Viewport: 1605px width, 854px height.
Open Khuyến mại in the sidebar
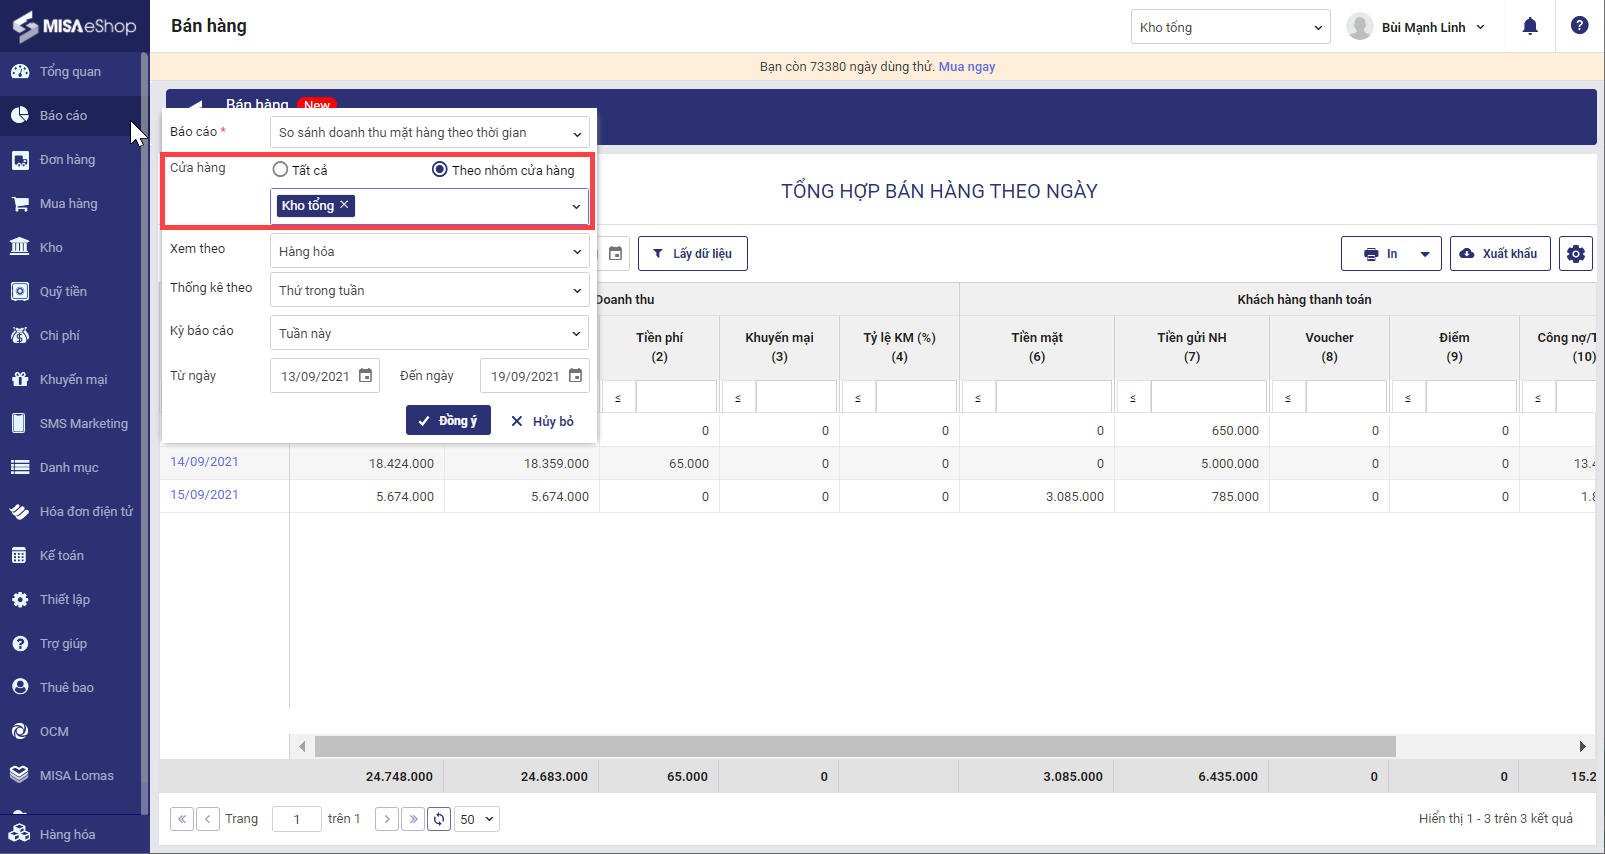click(73, 380)
